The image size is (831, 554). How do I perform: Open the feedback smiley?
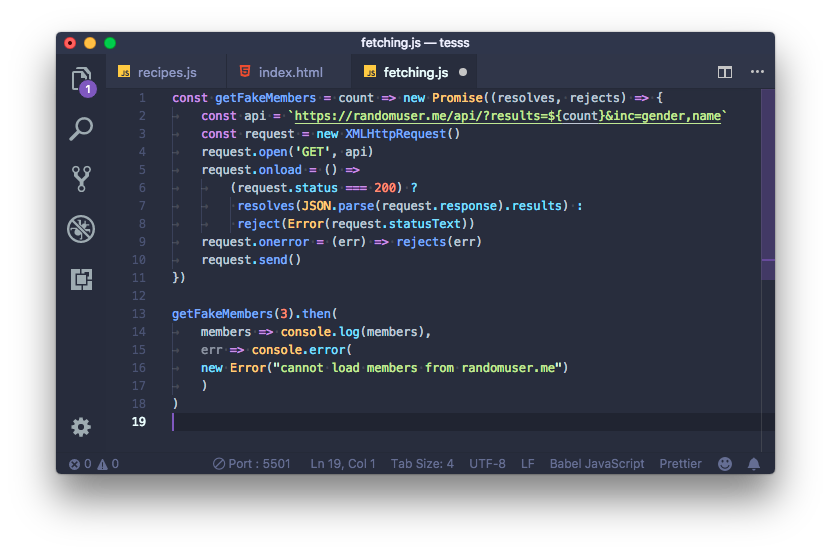point(724,464)
